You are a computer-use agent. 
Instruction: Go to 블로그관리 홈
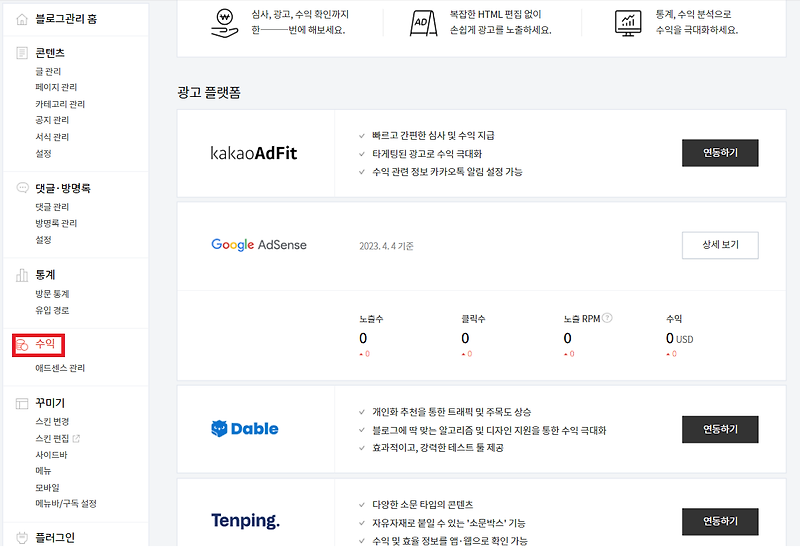[66, 19]
